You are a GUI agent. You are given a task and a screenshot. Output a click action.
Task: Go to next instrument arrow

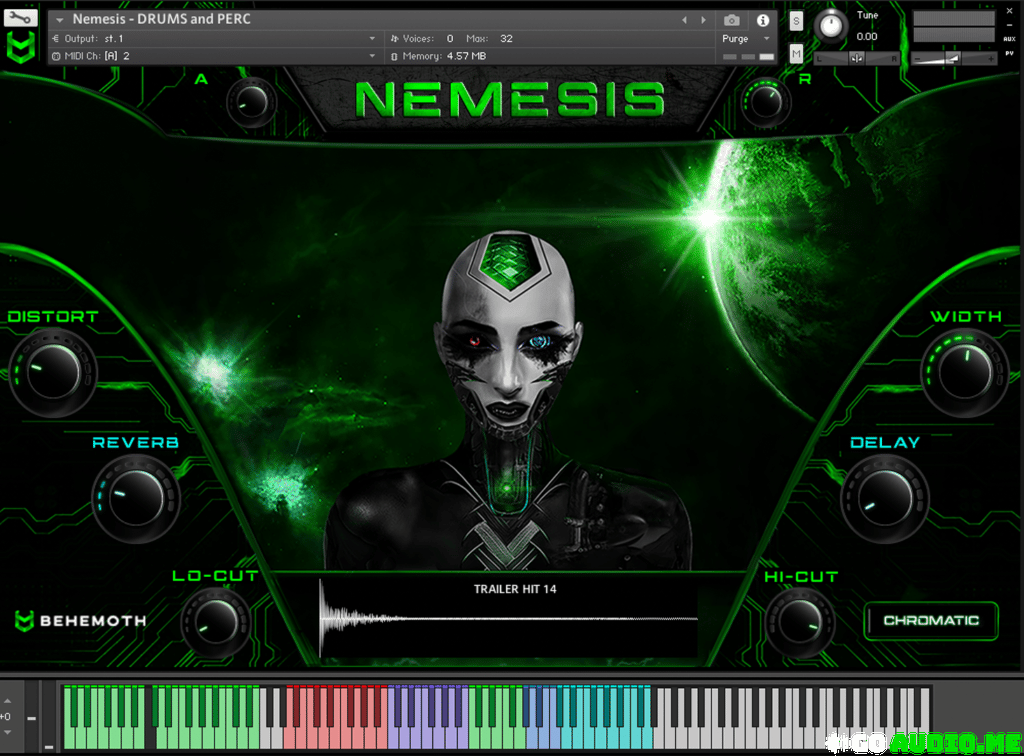click(703, 20)
